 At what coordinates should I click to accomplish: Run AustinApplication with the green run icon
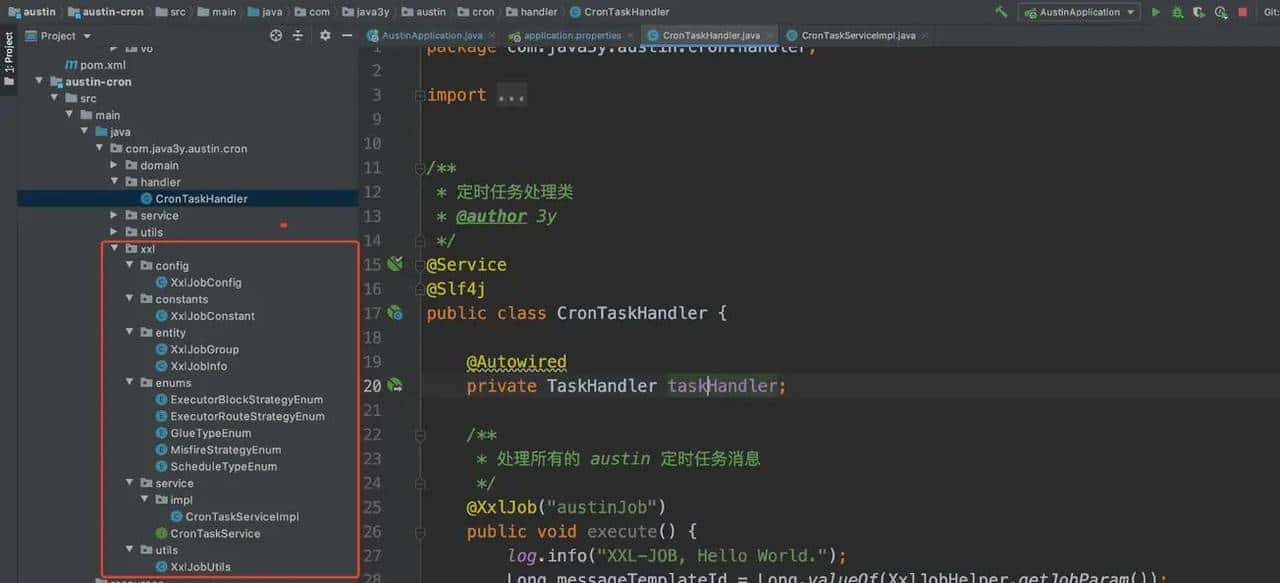tap(1156, 11)
